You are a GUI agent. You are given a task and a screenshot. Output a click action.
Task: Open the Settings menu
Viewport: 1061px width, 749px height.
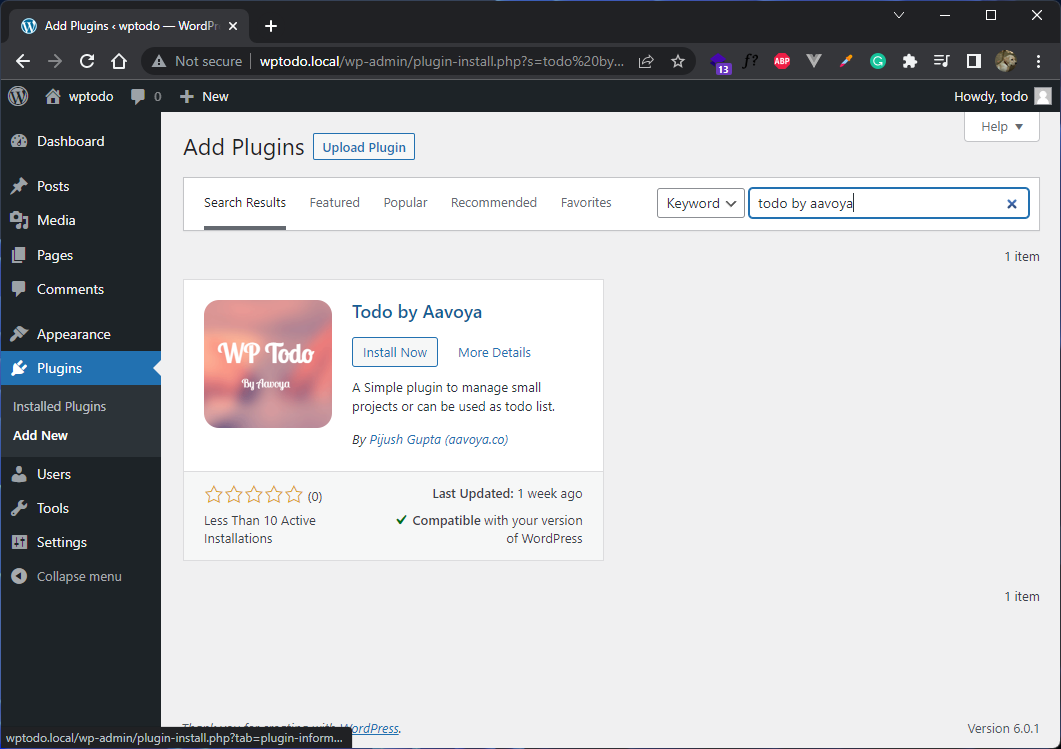coord(81,543)
